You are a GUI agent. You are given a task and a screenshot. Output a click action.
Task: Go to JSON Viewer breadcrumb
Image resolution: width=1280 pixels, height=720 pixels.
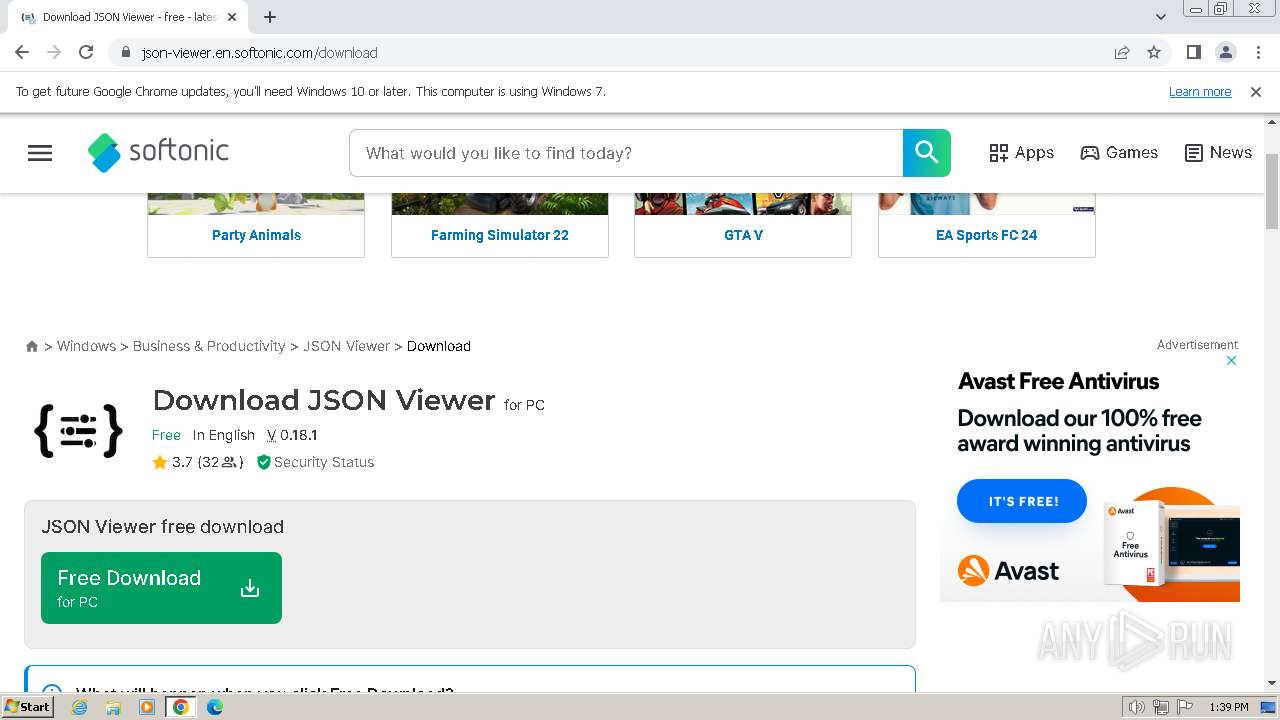(347, 346)
